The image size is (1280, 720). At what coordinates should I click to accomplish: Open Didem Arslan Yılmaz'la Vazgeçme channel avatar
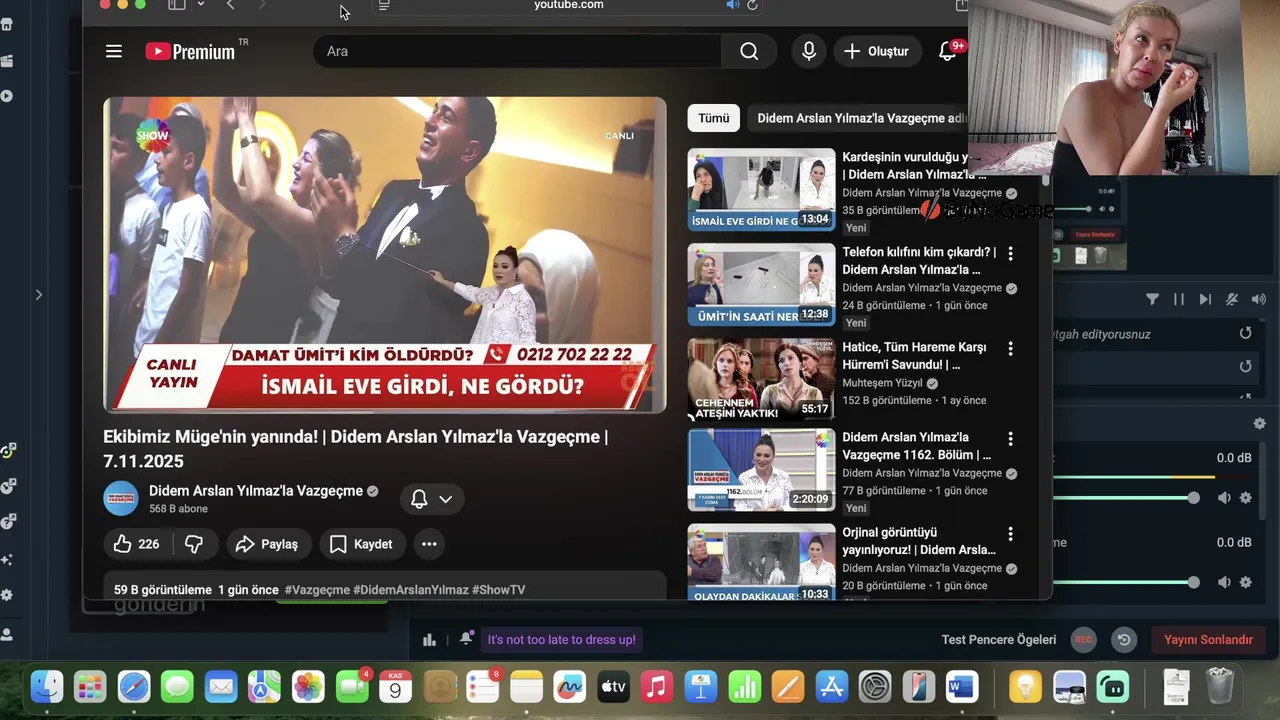pos(121,498)
